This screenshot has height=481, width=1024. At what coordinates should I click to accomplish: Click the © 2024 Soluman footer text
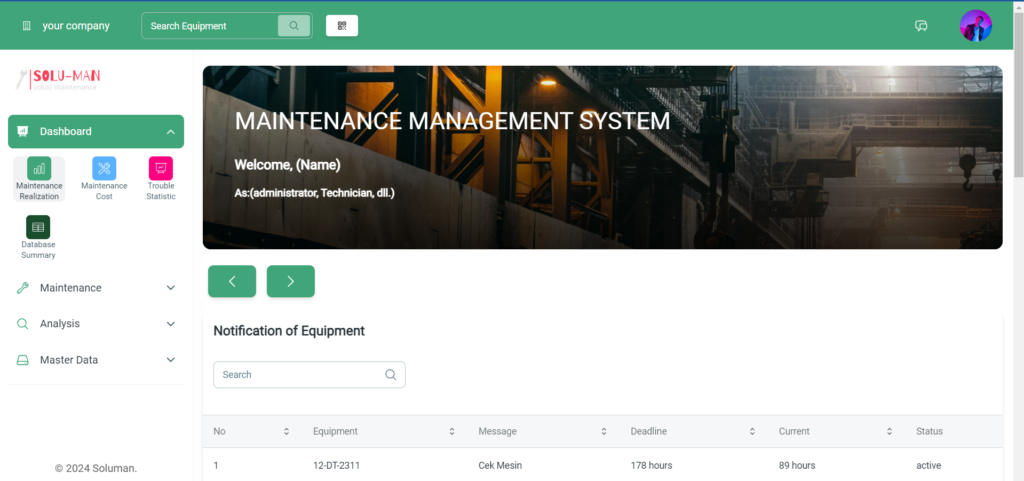(96, 469)
